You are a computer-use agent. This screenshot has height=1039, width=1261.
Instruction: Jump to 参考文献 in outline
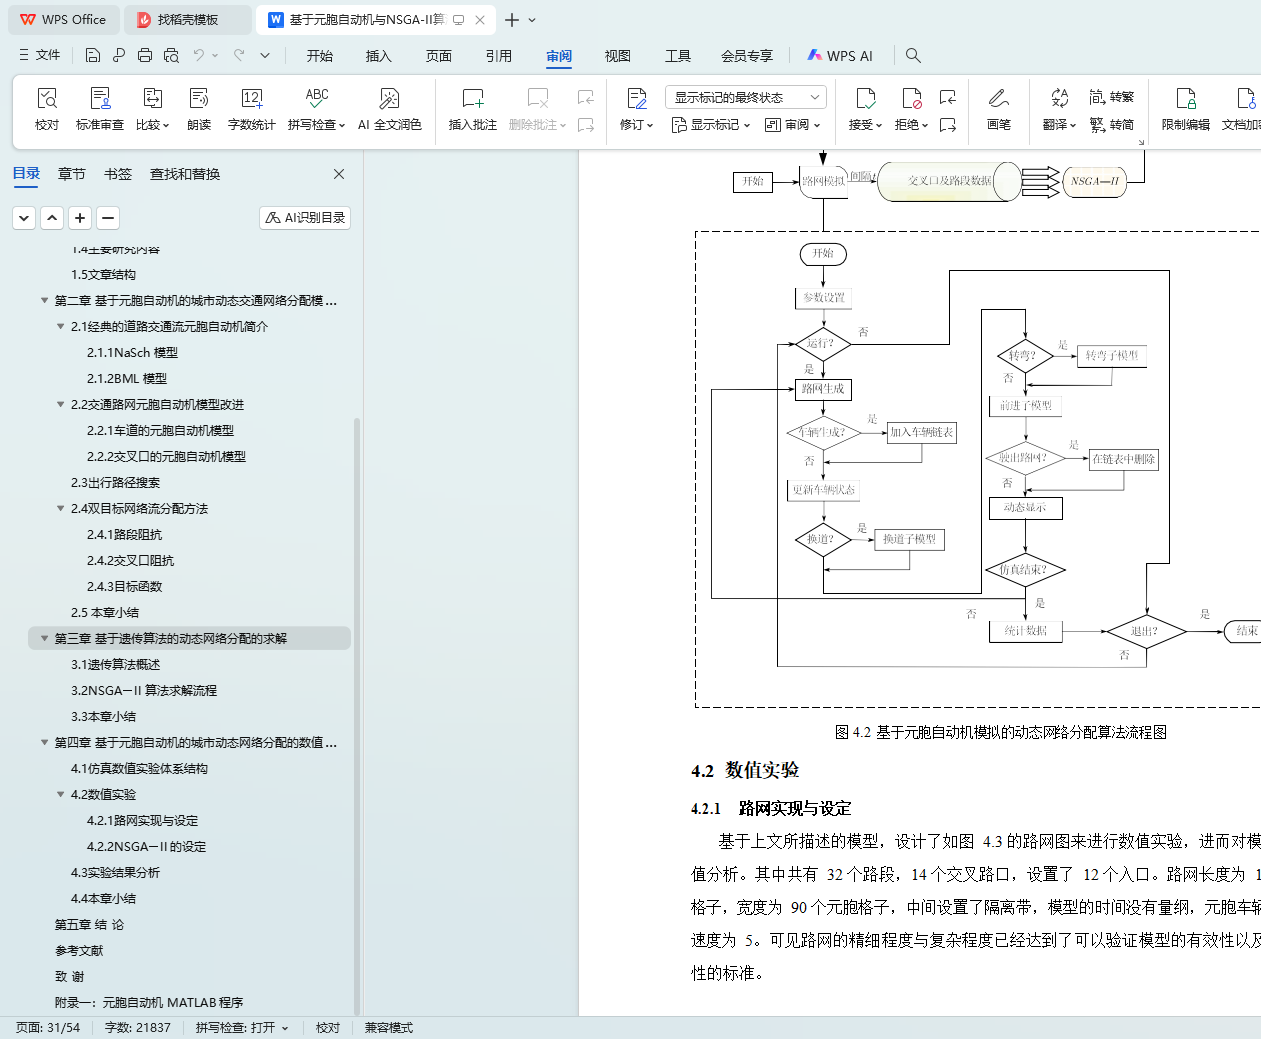(79, 950)
